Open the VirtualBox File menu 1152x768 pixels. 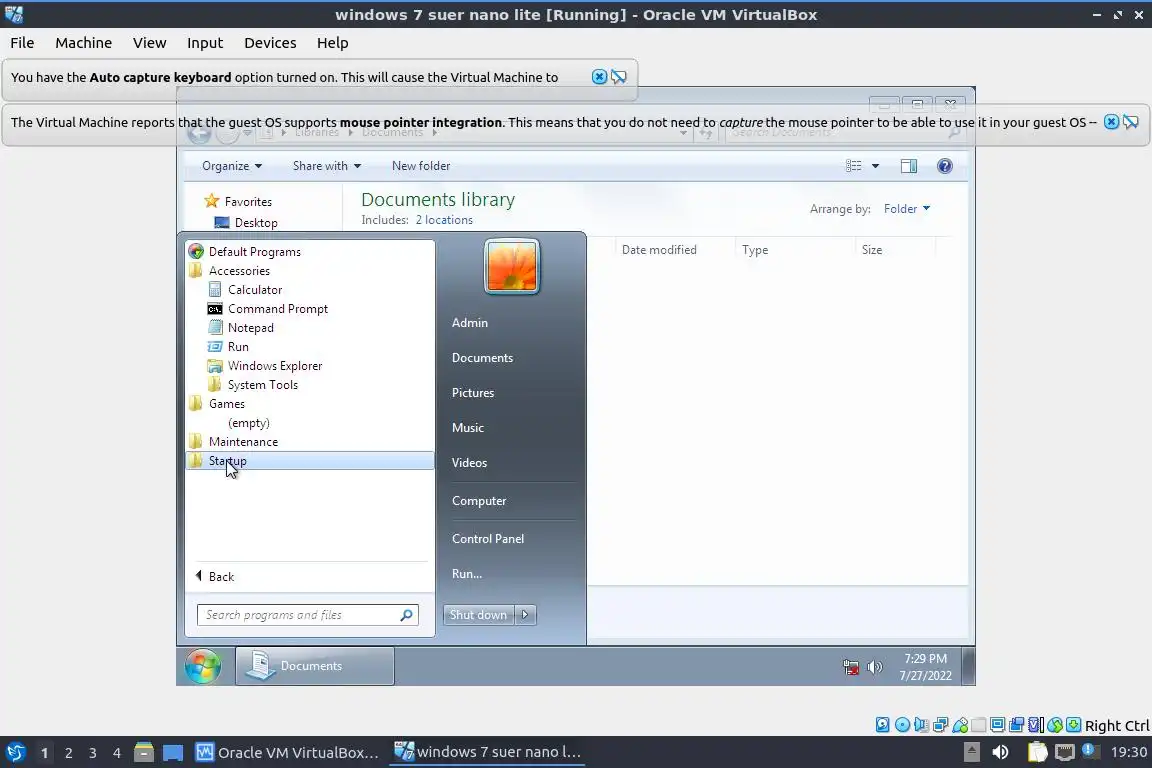(22, 43)
